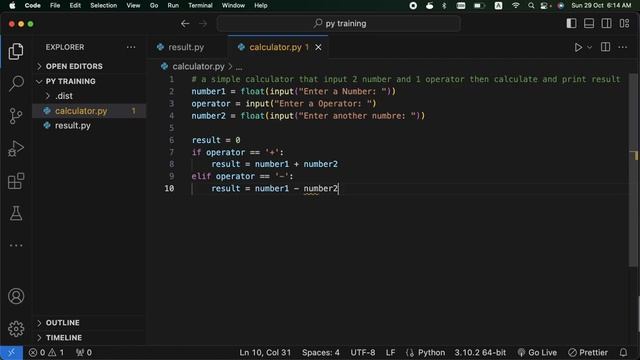Open the Explorer view in activity bar

(16, 52)
